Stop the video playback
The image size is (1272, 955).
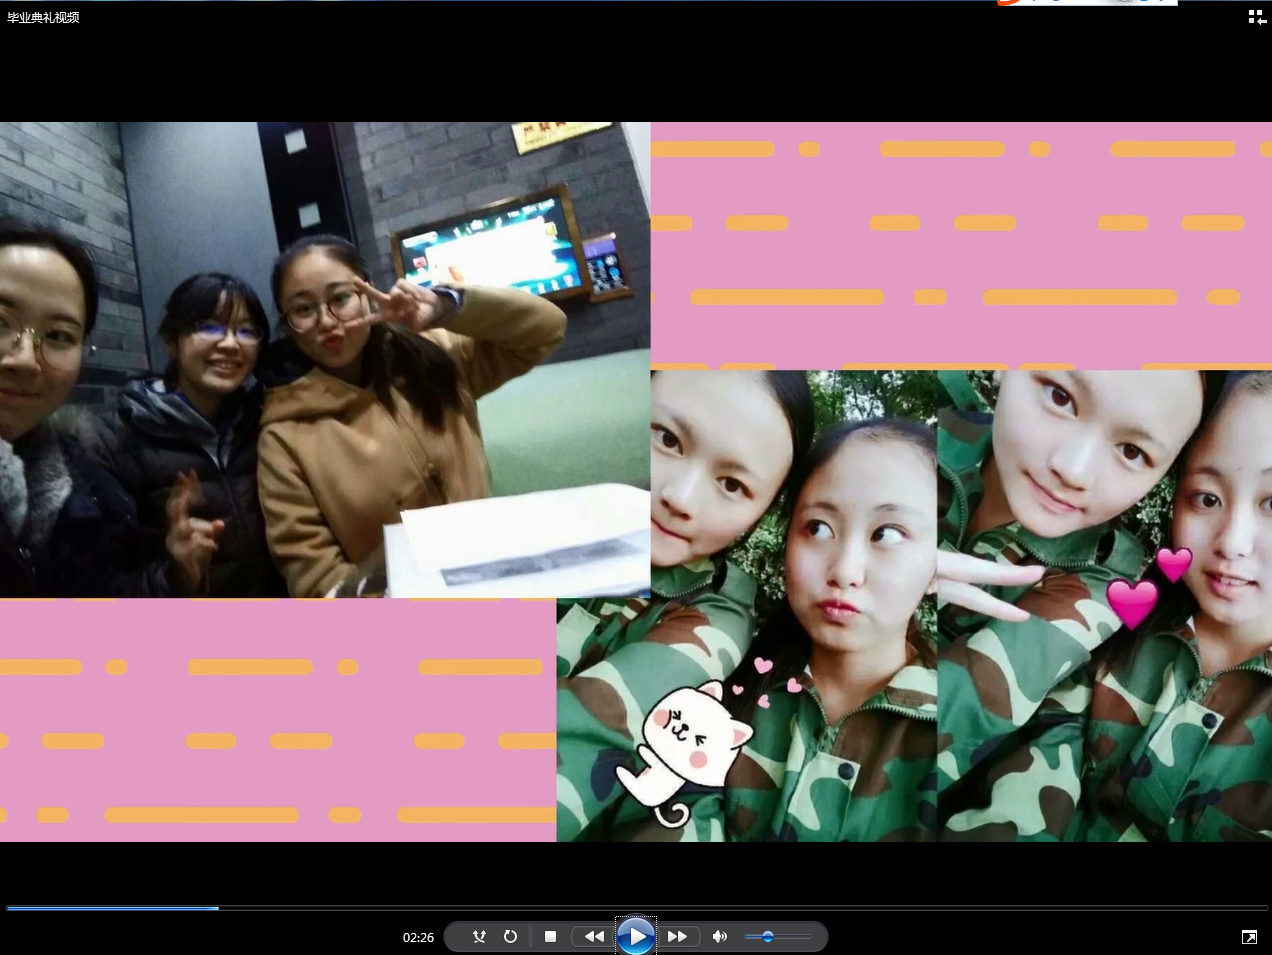point(550,937)
